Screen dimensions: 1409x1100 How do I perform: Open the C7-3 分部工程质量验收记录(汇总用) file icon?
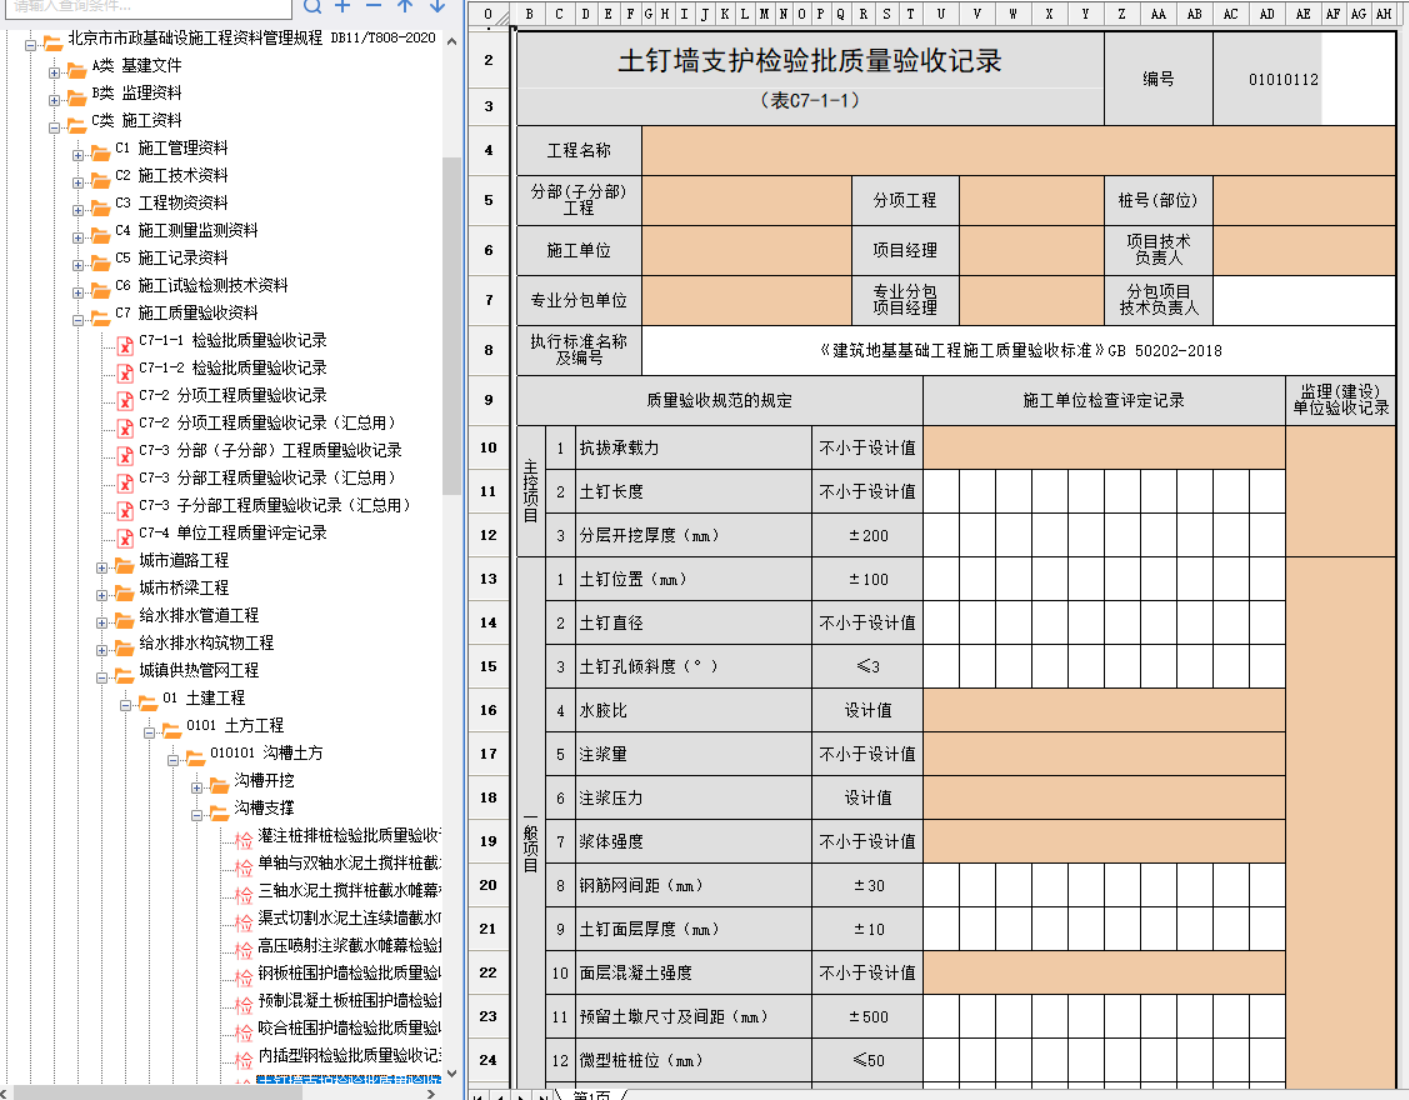point(125,483)
